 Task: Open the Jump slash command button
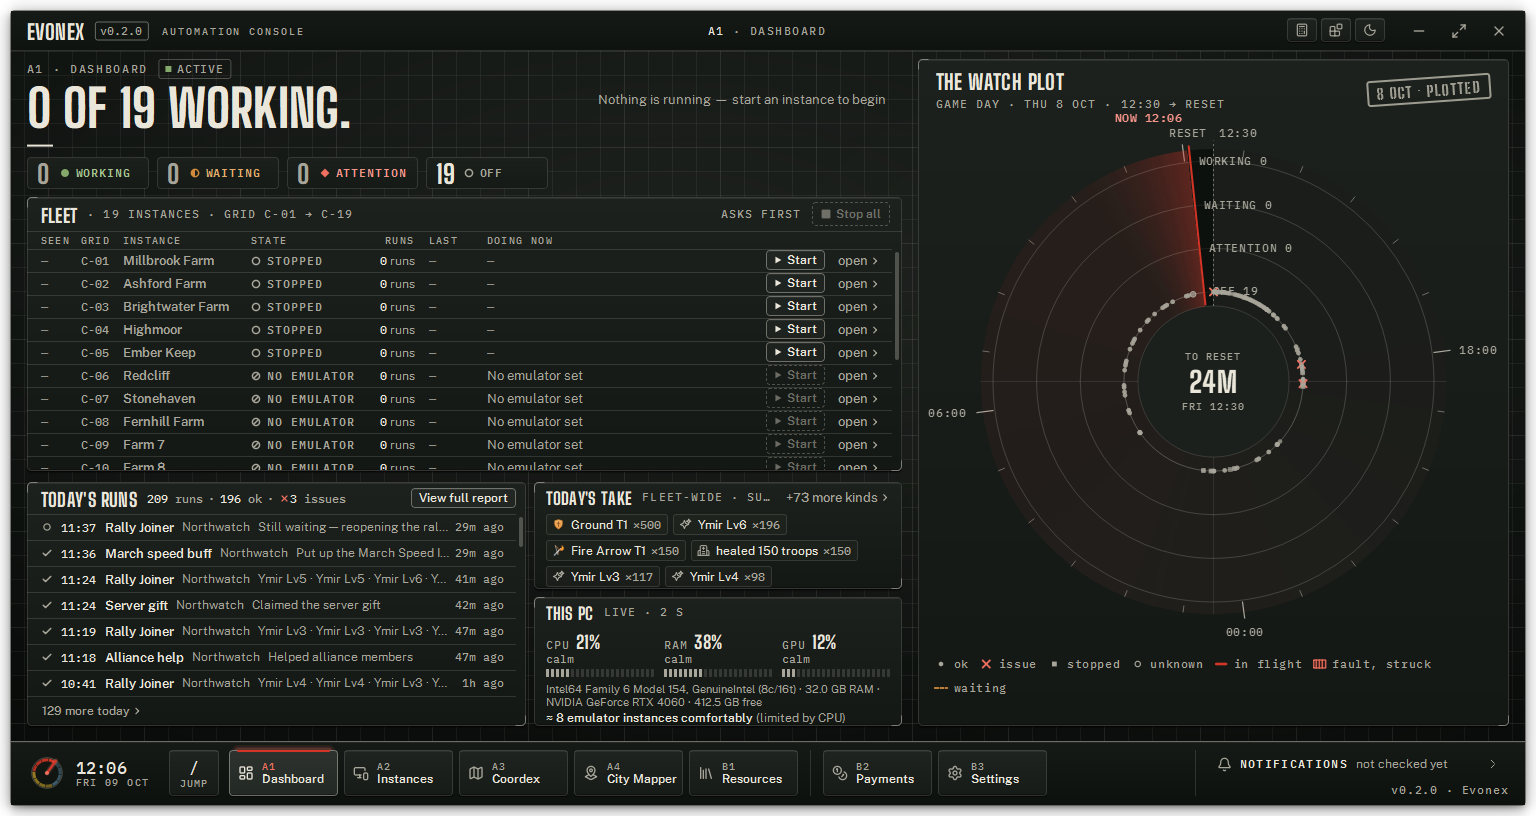coord(194,773)
